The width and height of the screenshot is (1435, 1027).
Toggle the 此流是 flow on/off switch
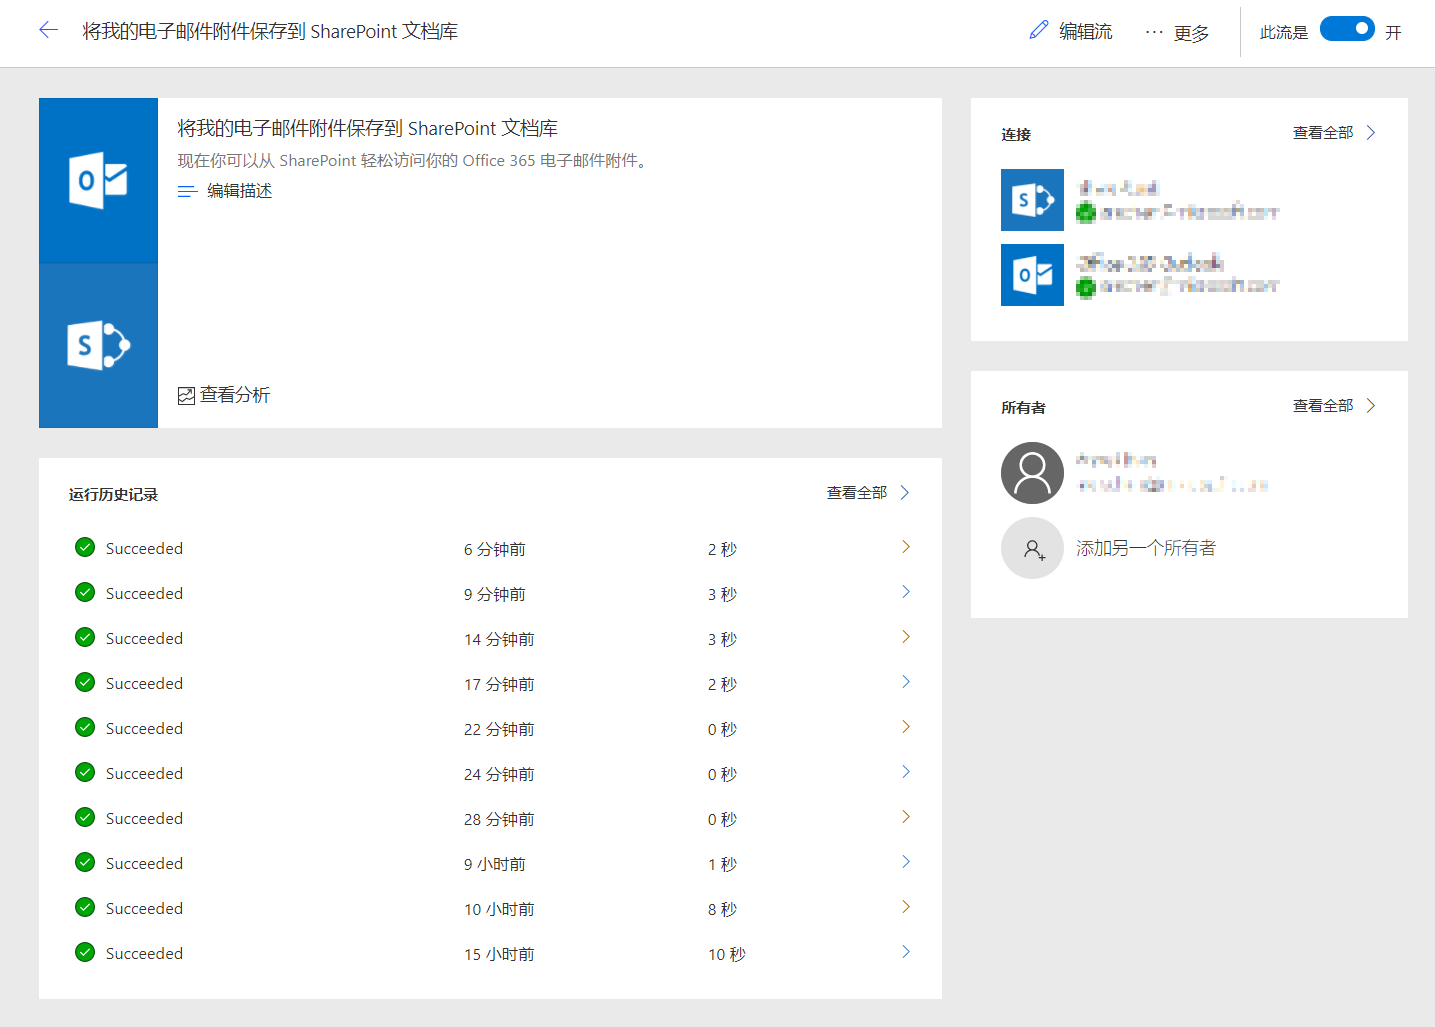[1346, 29]
